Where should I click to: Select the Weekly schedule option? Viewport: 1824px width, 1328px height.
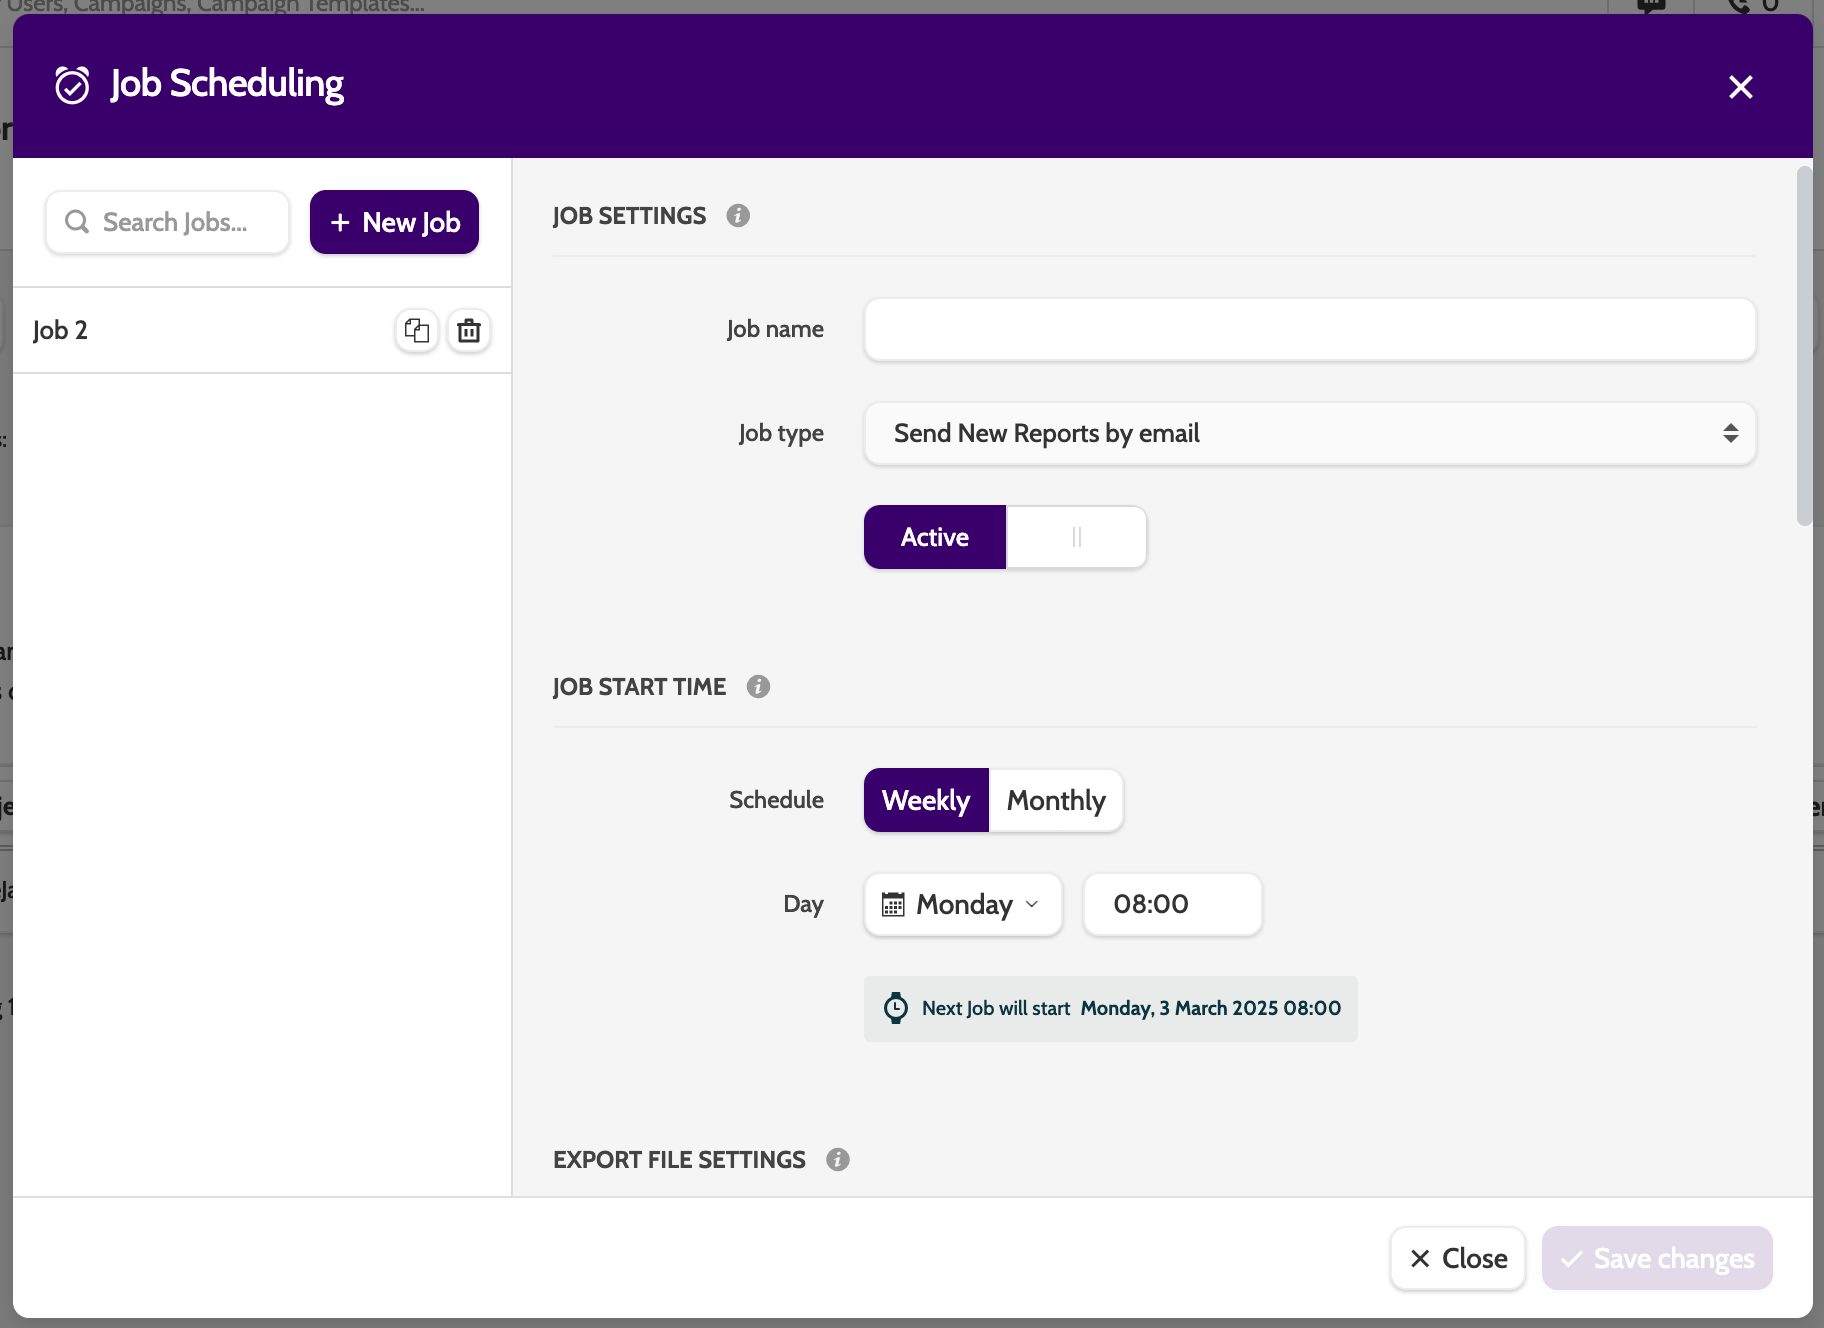(x=926, y=800)
